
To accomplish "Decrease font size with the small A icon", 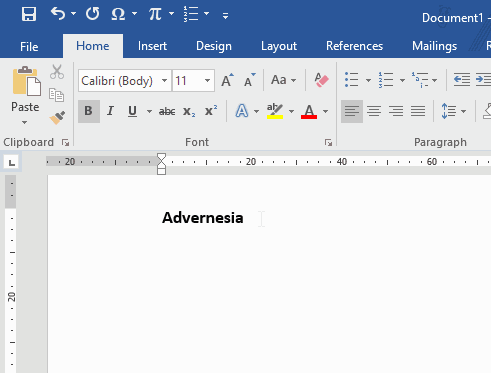I will pos(250,80).
